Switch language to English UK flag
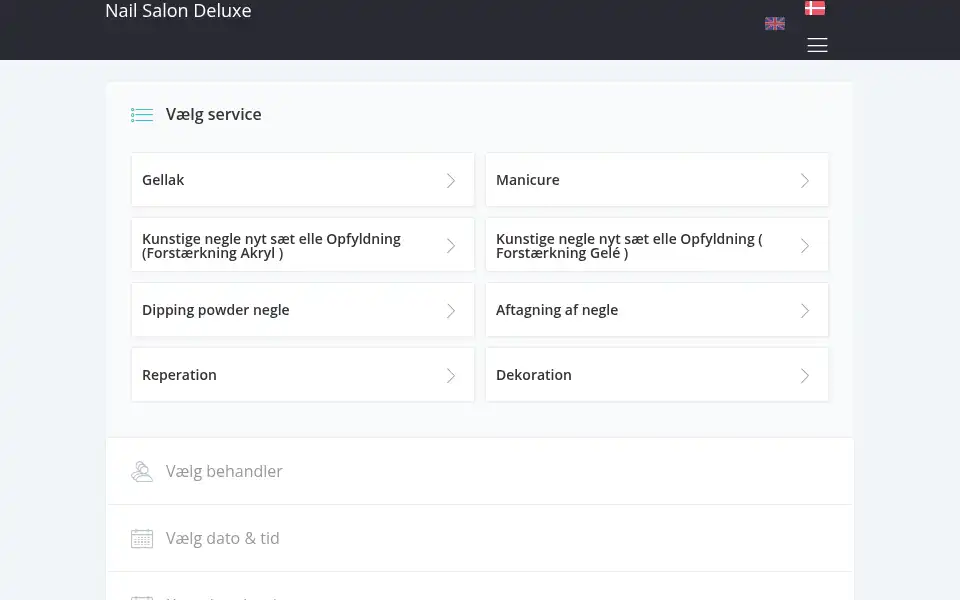The image size is (960, 600). [774, 23]
